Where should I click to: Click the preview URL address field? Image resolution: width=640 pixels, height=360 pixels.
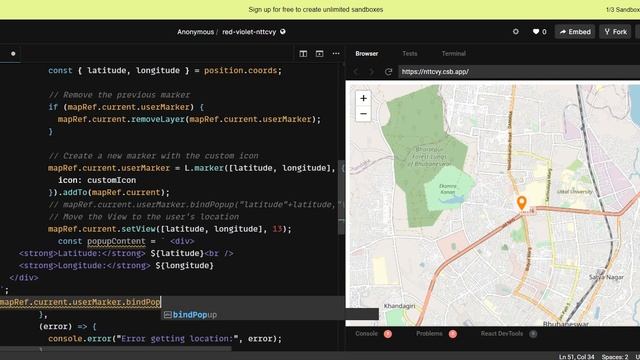(519, 71)
